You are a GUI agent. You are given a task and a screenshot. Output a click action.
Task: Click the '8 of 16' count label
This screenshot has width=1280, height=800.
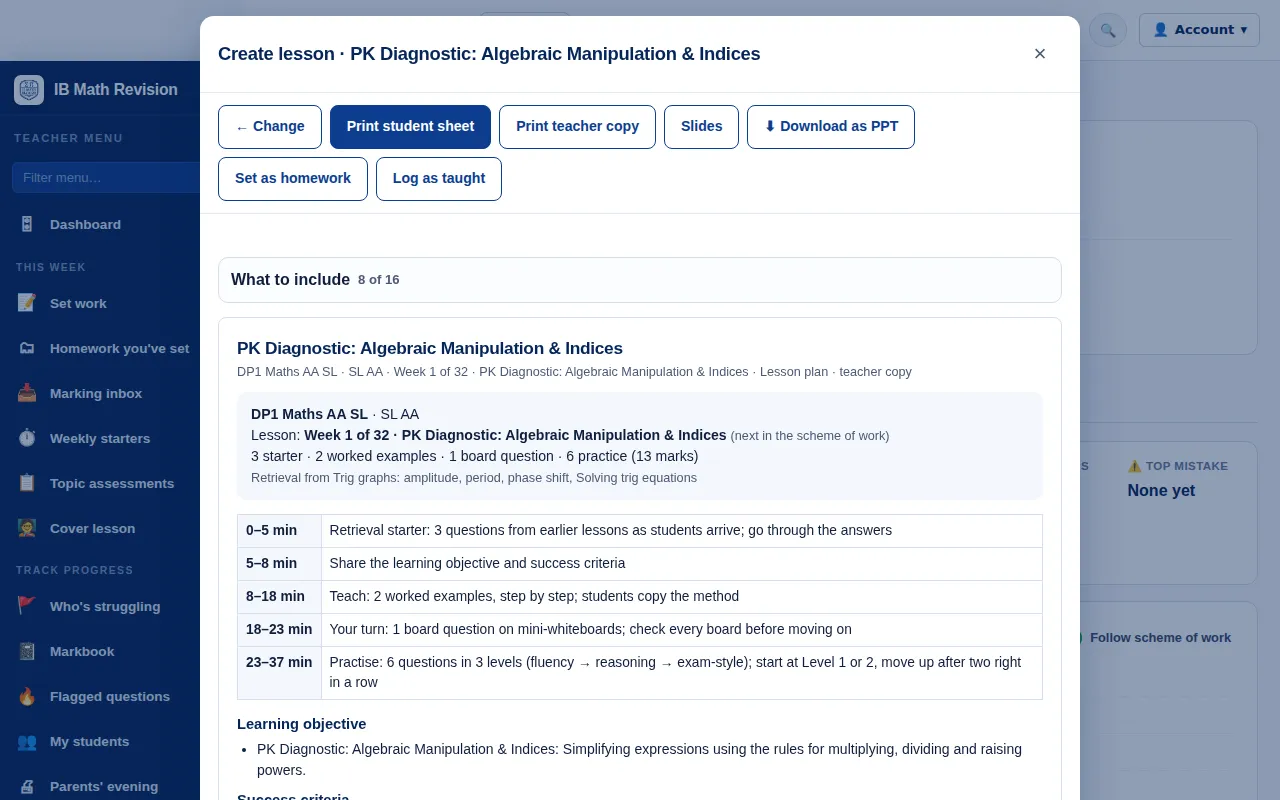[x=379, y=280]
